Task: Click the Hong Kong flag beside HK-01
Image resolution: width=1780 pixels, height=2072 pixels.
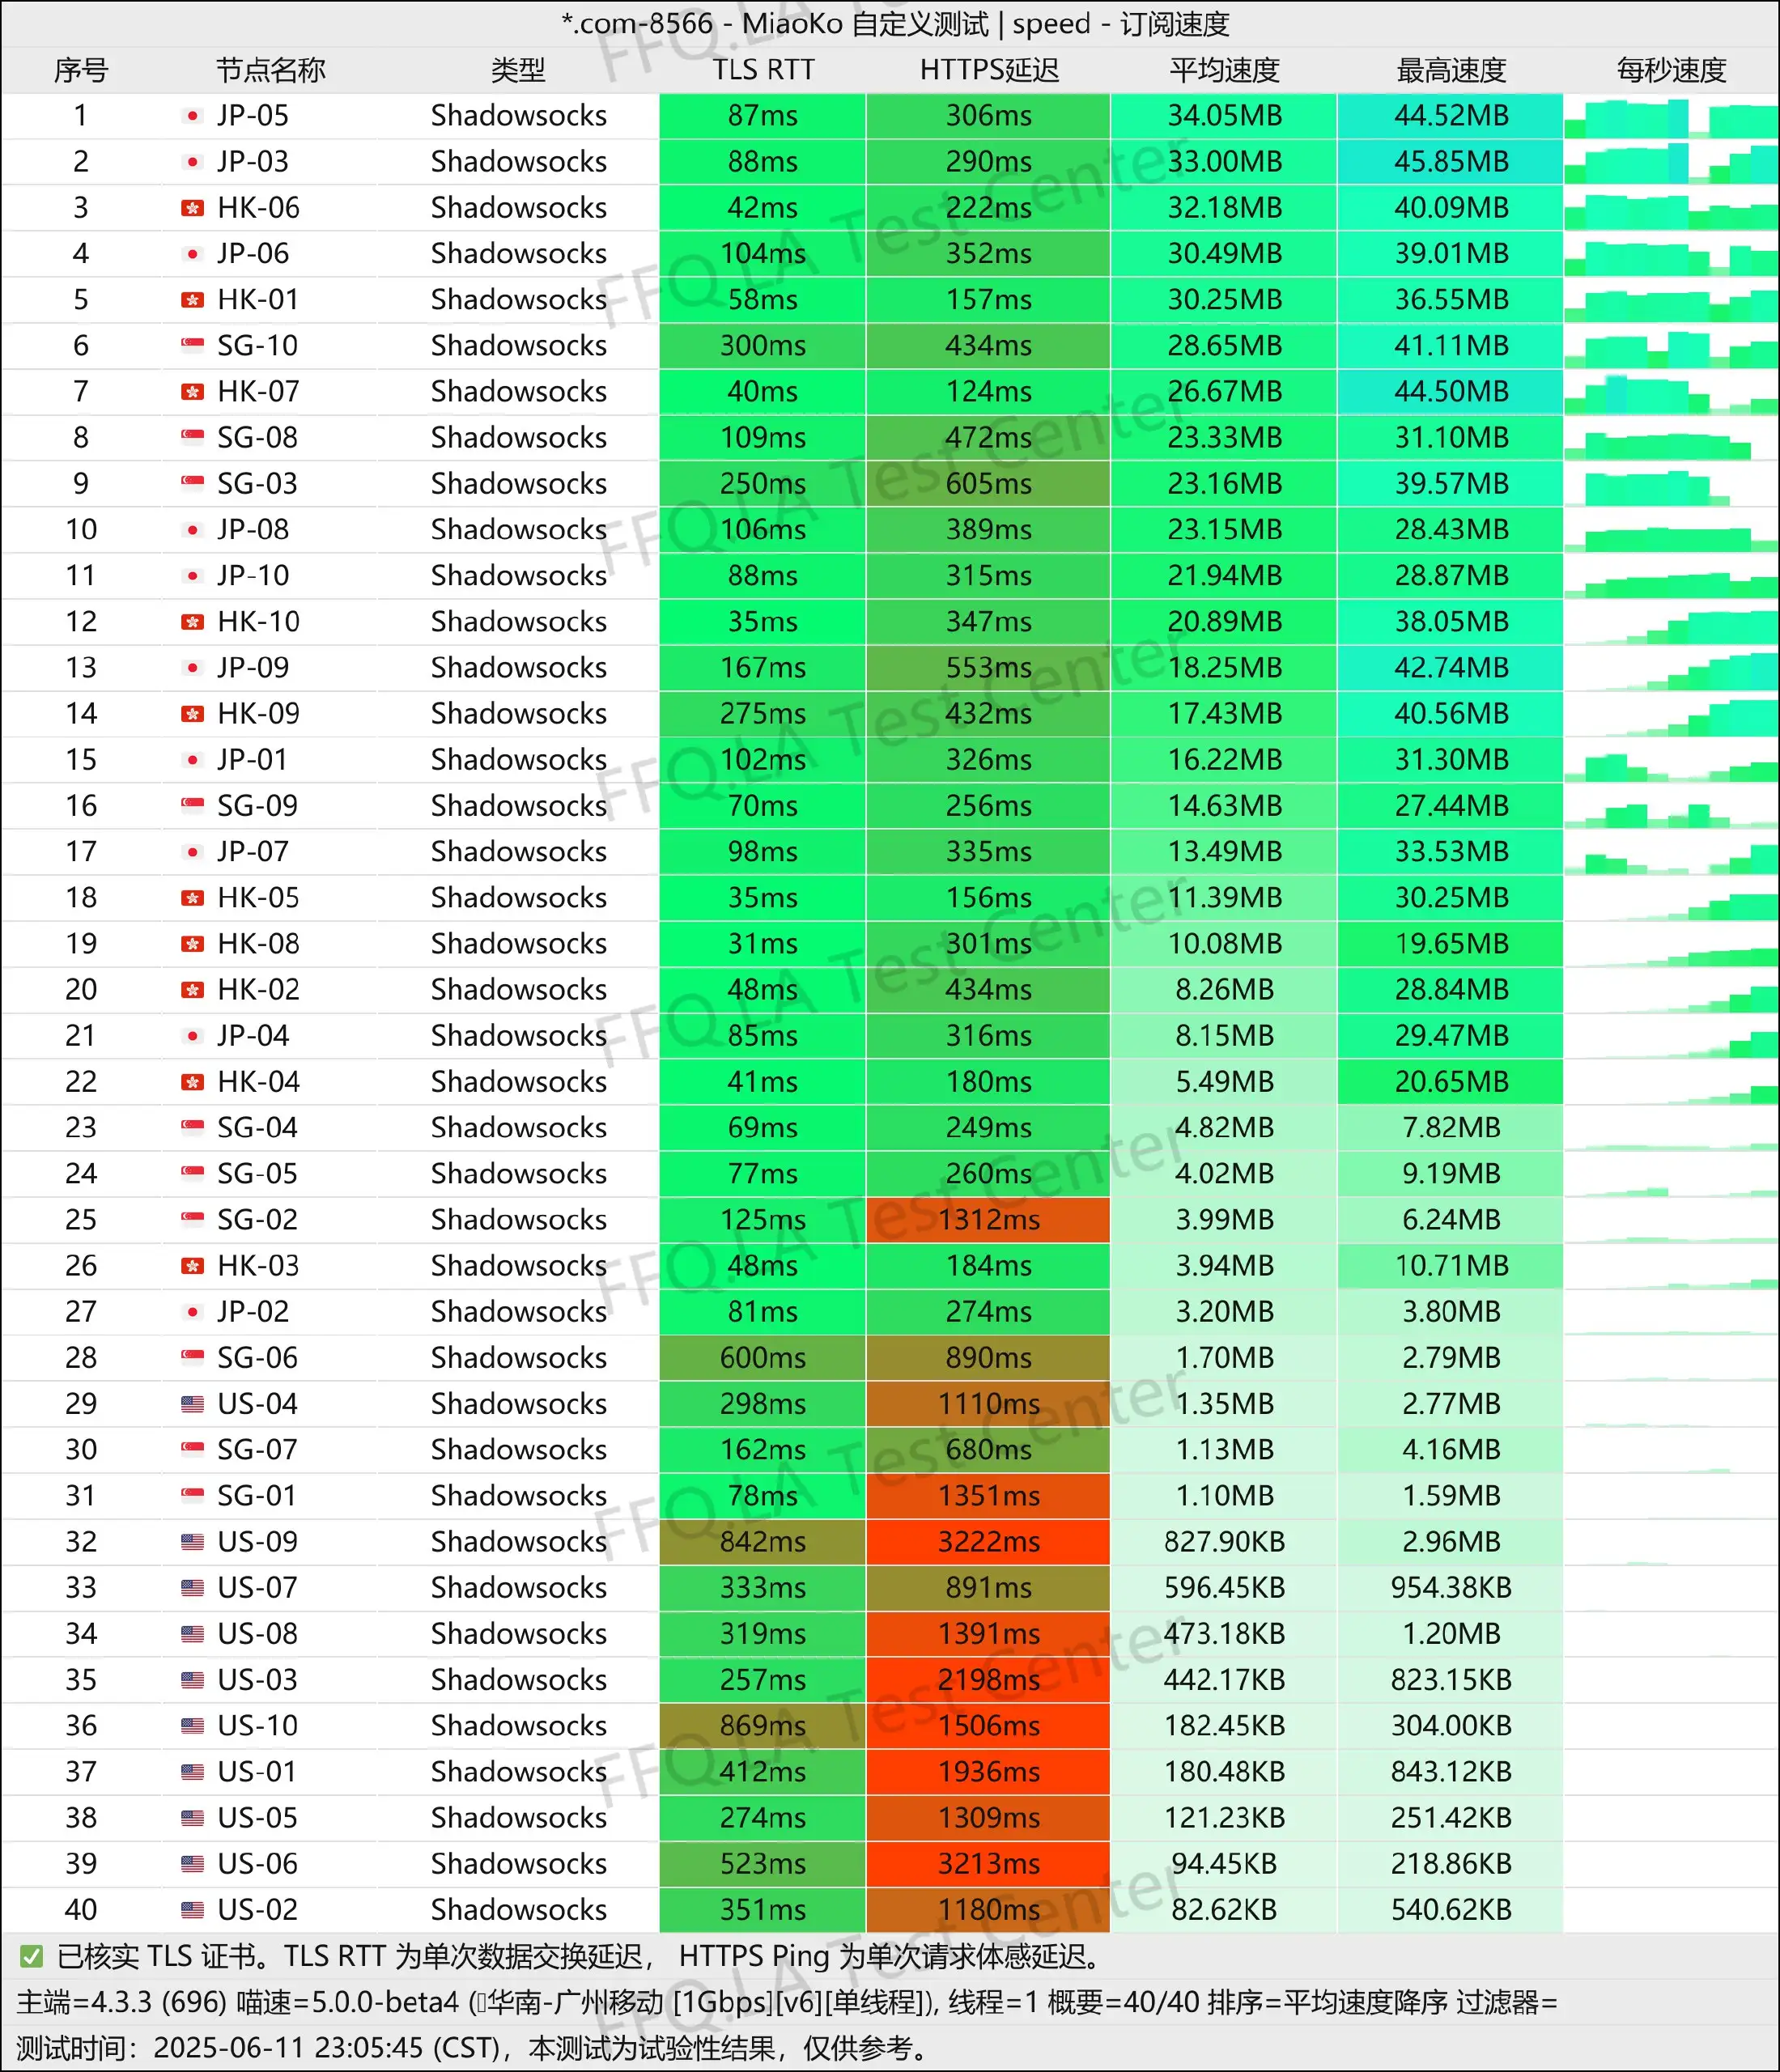Action: (x=193, y=300)
